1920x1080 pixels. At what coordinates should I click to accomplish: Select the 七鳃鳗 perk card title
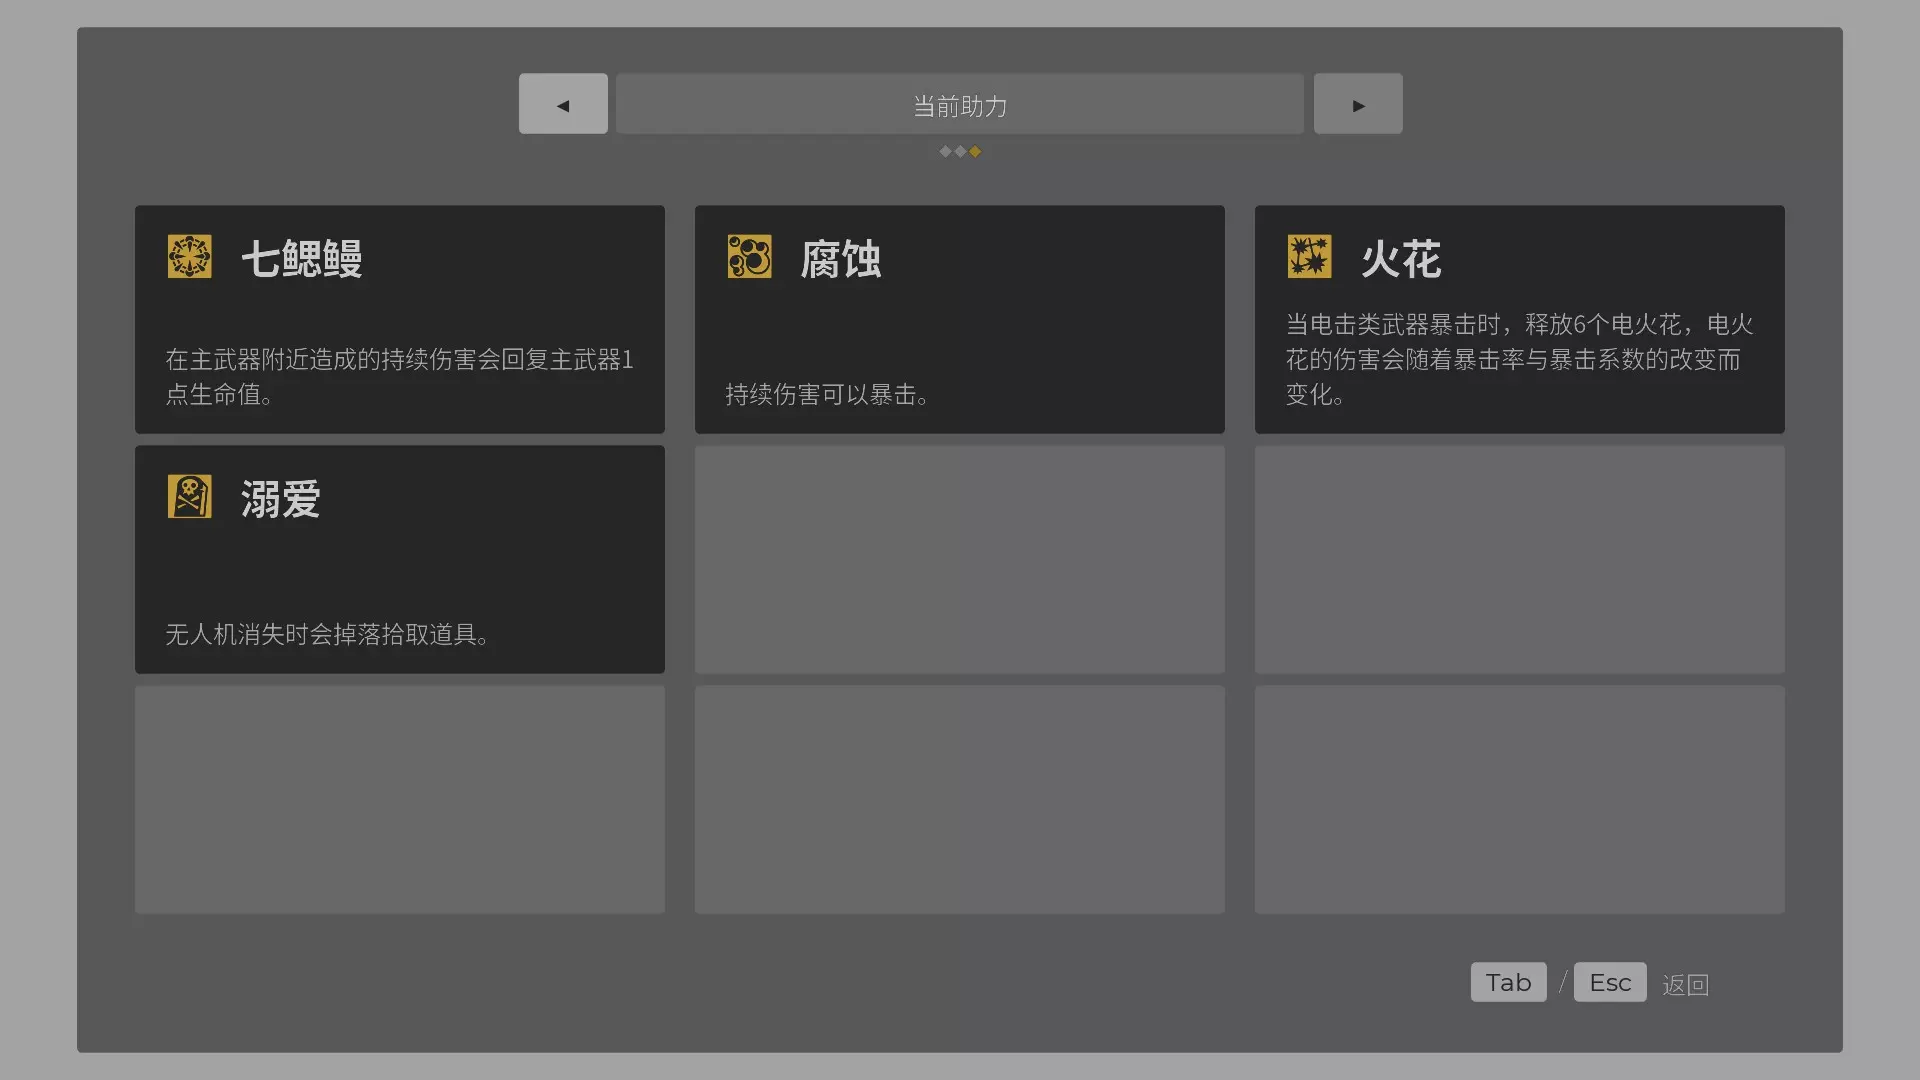click(301, 259)
